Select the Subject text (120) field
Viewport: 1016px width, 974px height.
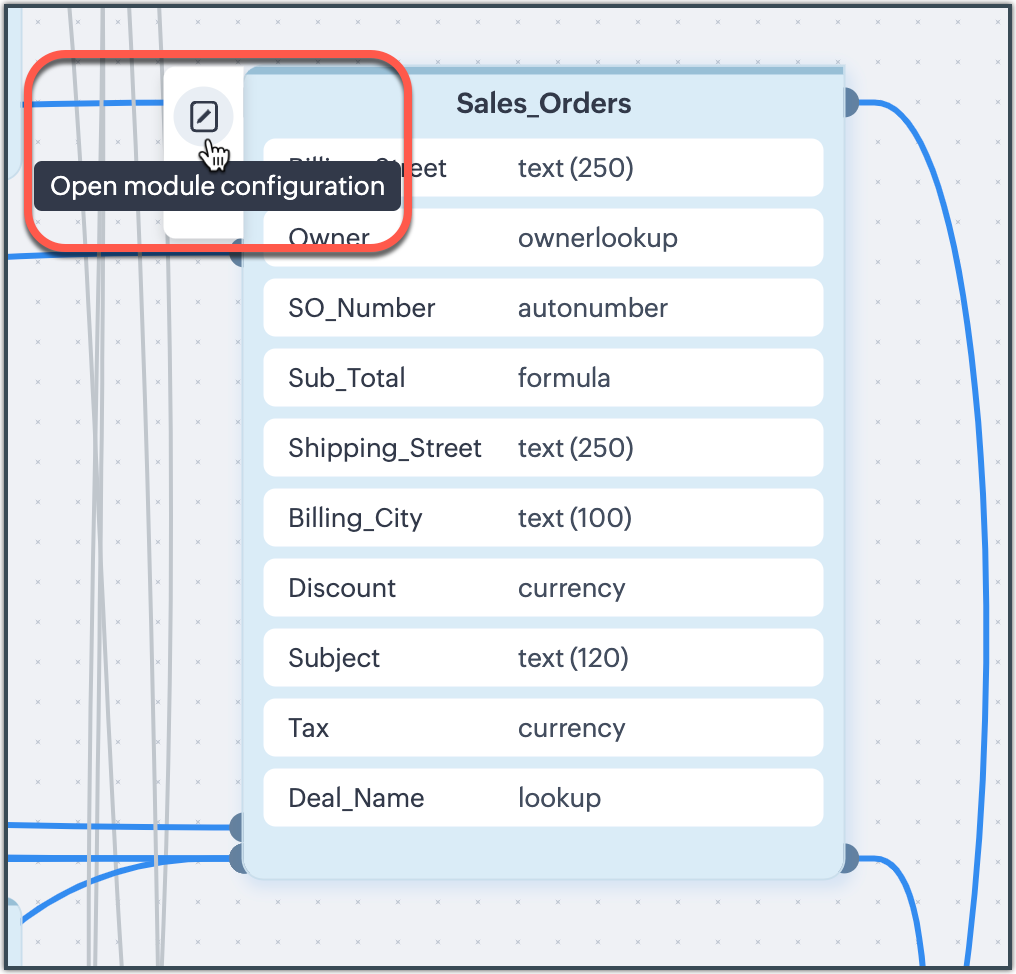click(543, 658)
